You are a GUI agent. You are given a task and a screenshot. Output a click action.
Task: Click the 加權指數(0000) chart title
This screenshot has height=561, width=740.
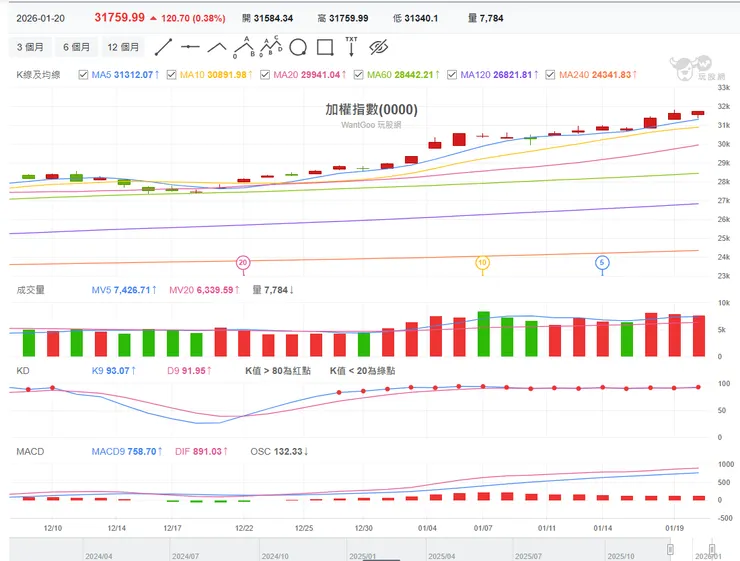pyautogui.click(x=371, y=109)
